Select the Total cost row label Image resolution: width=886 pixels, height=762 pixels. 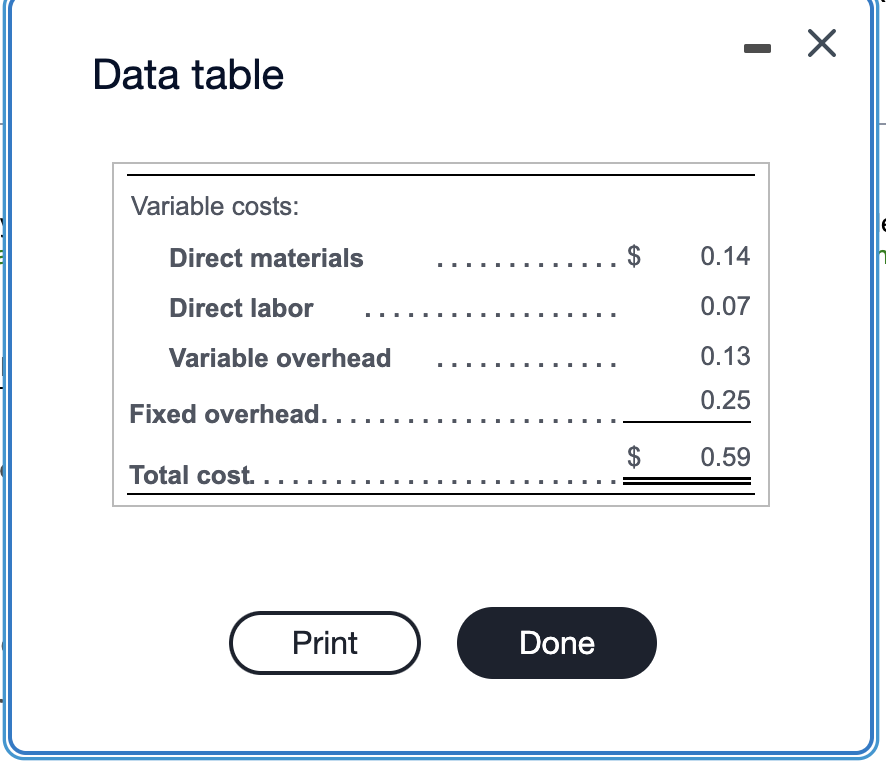coord(186,475)
